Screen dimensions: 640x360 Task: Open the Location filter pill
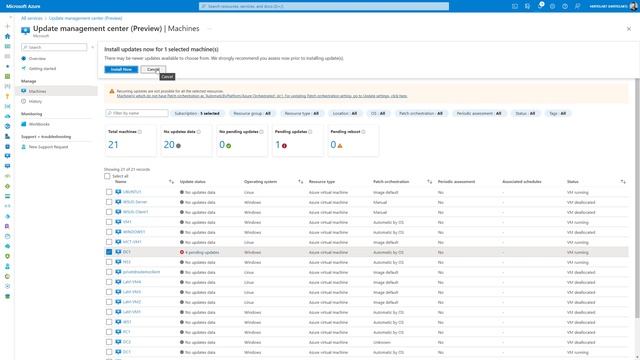click(x=345, y=113)
